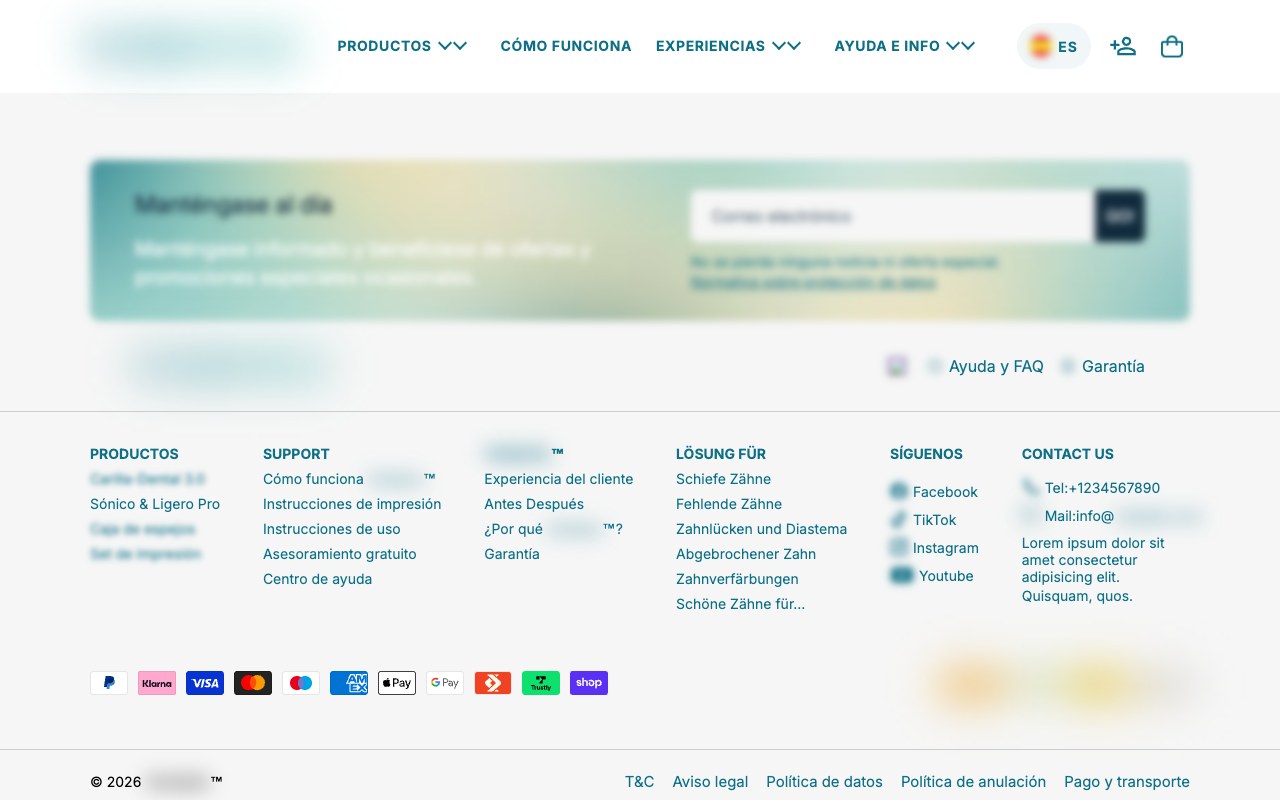Click the Spanish flag language selector
Screen dimensions: 1280x800
coord(1054,46)
